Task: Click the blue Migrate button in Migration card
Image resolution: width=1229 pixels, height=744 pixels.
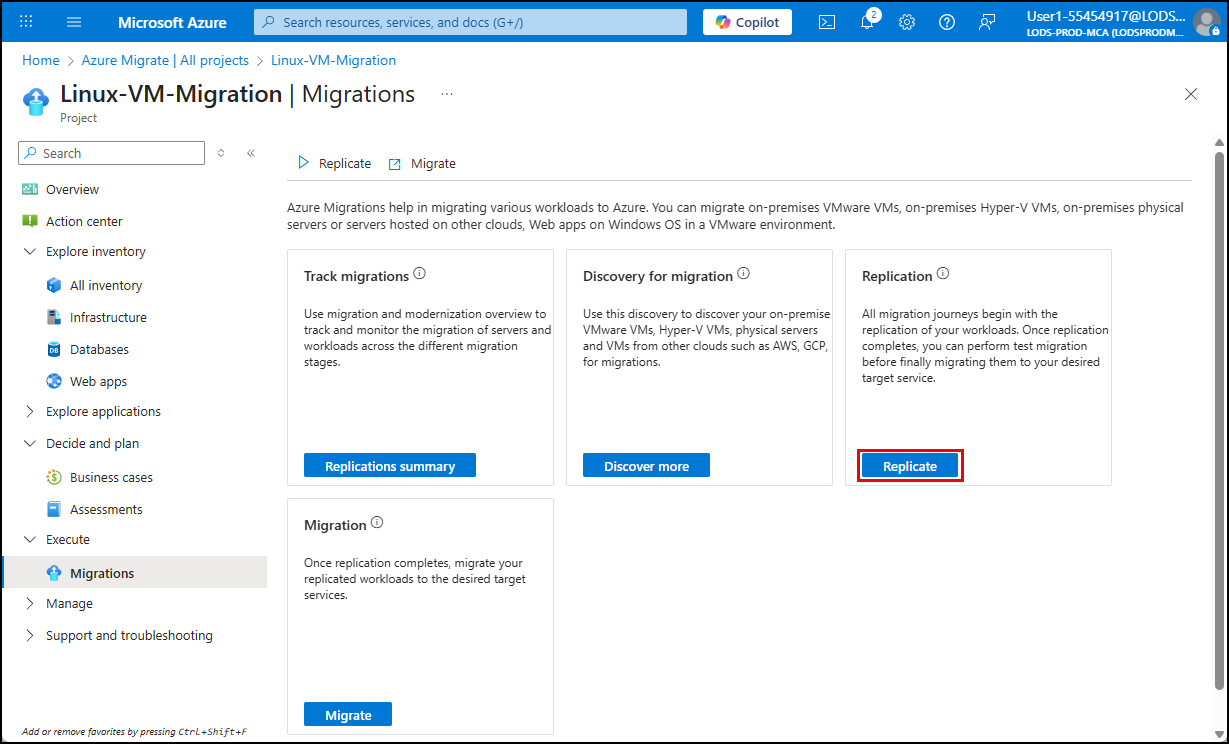Action: (348, 714)
